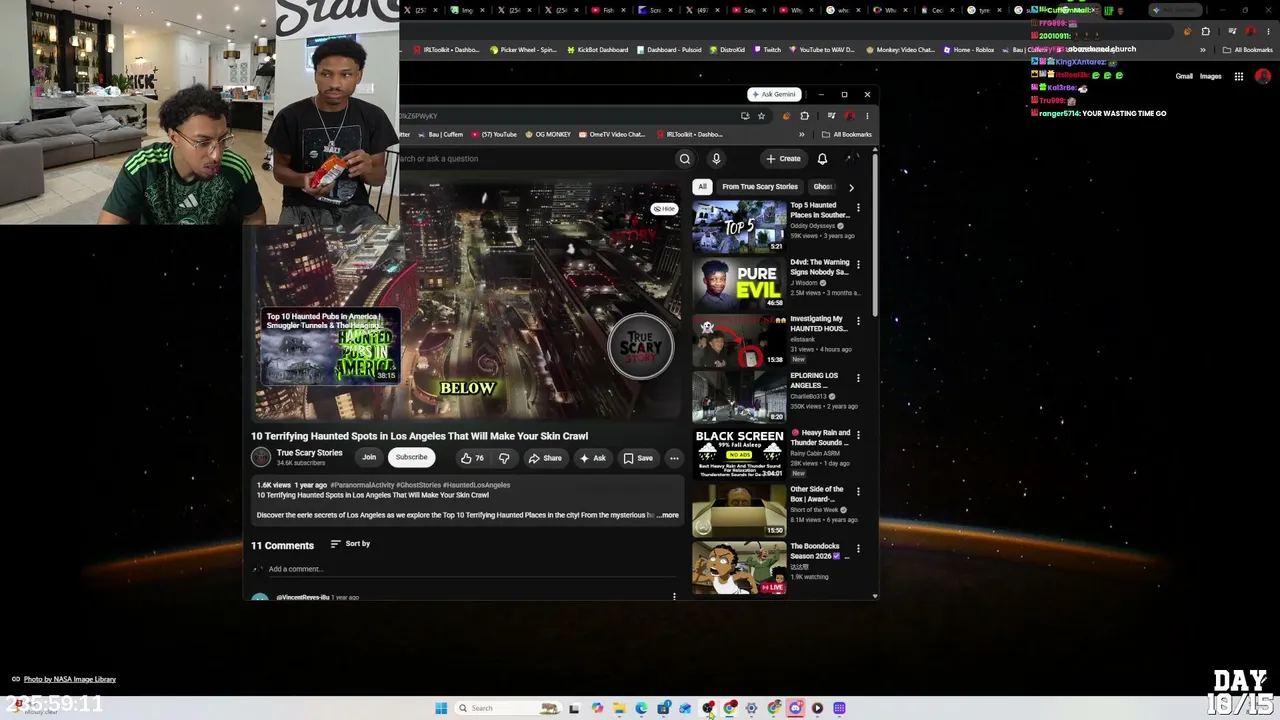Open options for The Boondocks Season video

pyautogui.click(x=858, y=550)
